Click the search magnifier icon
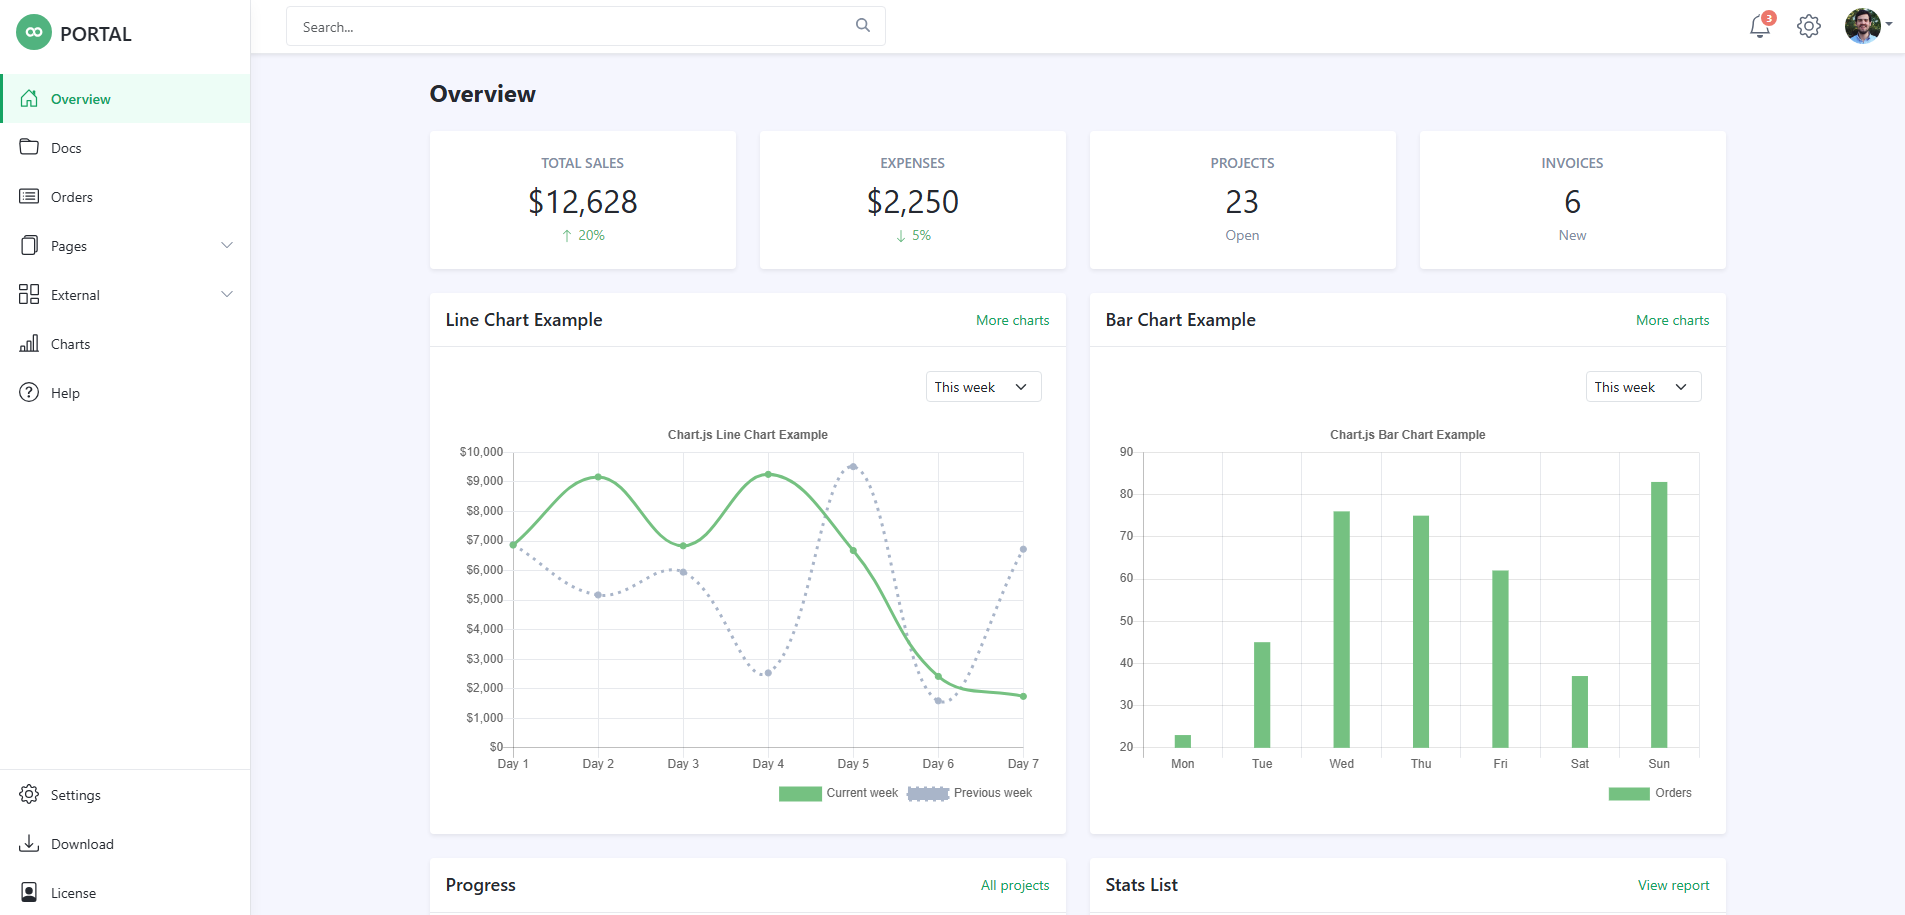The height and width of the screenshot is (915, 1905). point(863,26)
